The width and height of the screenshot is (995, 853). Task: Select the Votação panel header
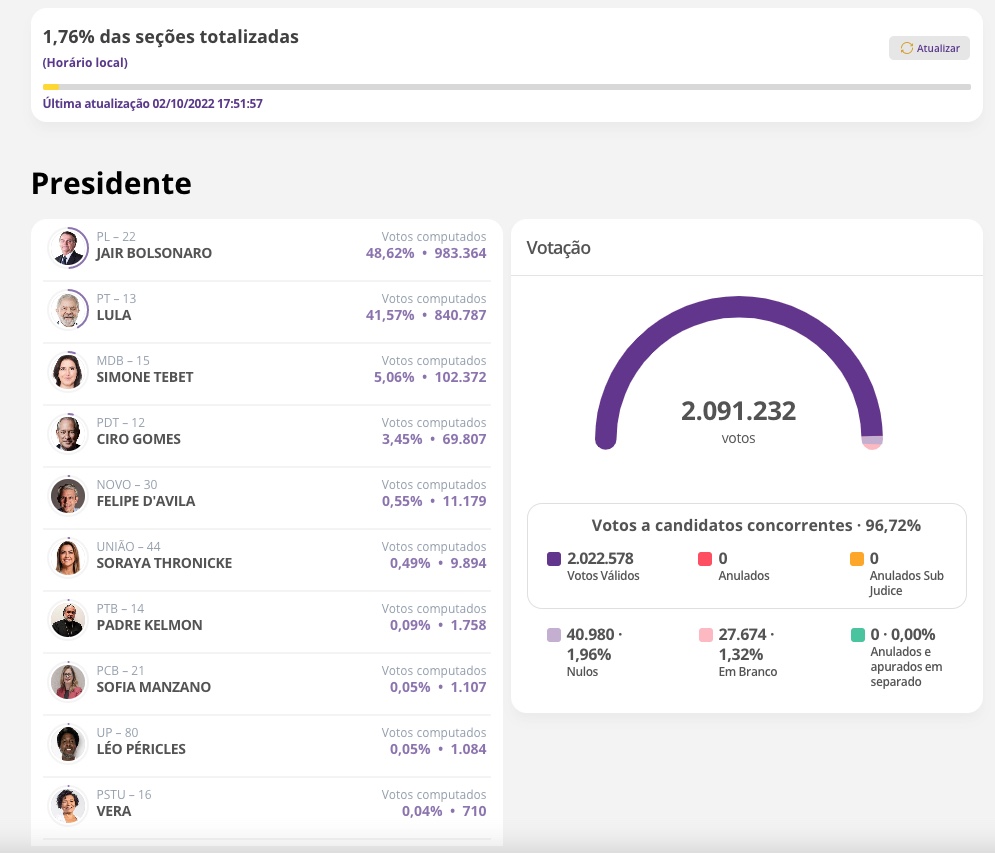pyautogui.click(x=559, y=248)
